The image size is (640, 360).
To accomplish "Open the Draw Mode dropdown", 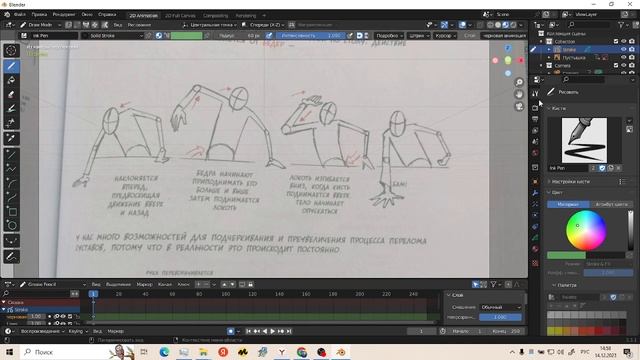I will pyautogui.click(x=40, y=25).
